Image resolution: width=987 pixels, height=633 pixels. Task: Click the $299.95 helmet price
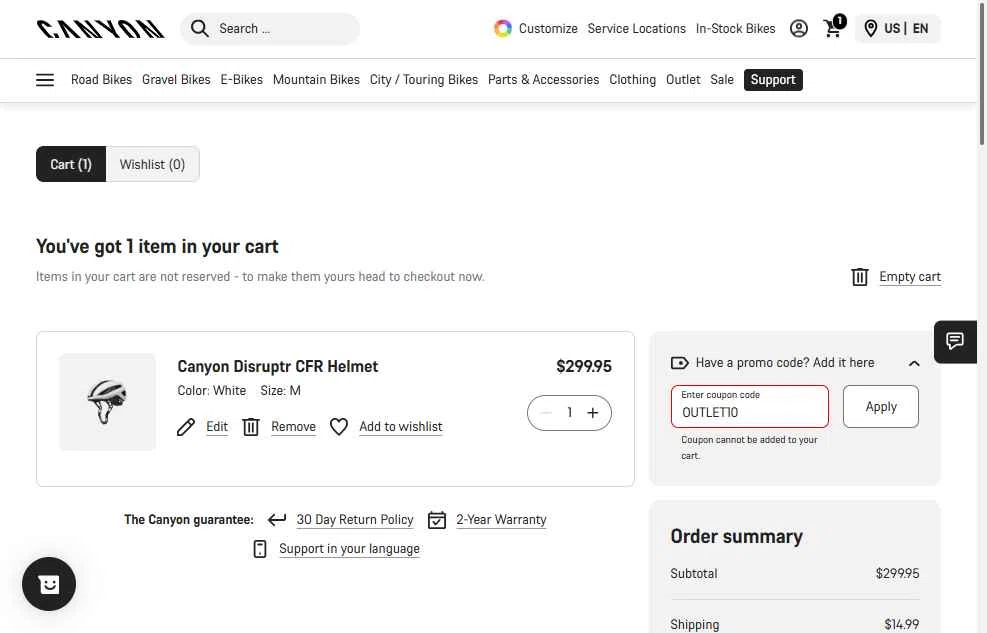584,366
